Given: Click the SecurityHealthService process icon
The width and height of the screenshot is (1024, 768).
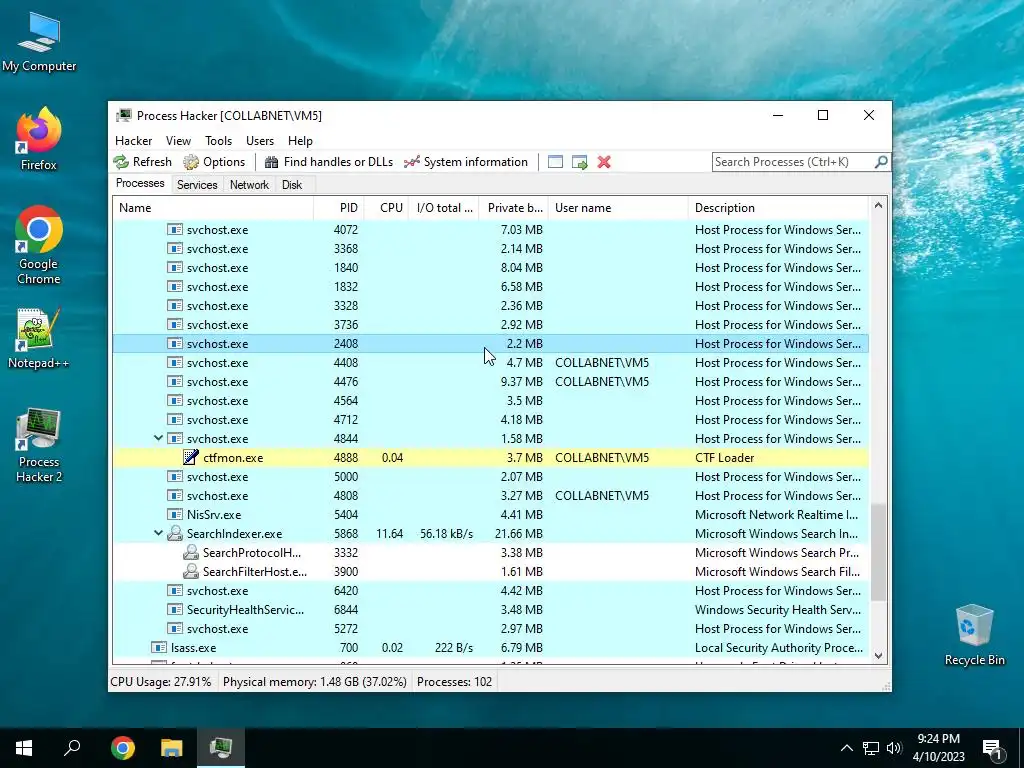Looking at the screenshot, I should pos(174,609).
